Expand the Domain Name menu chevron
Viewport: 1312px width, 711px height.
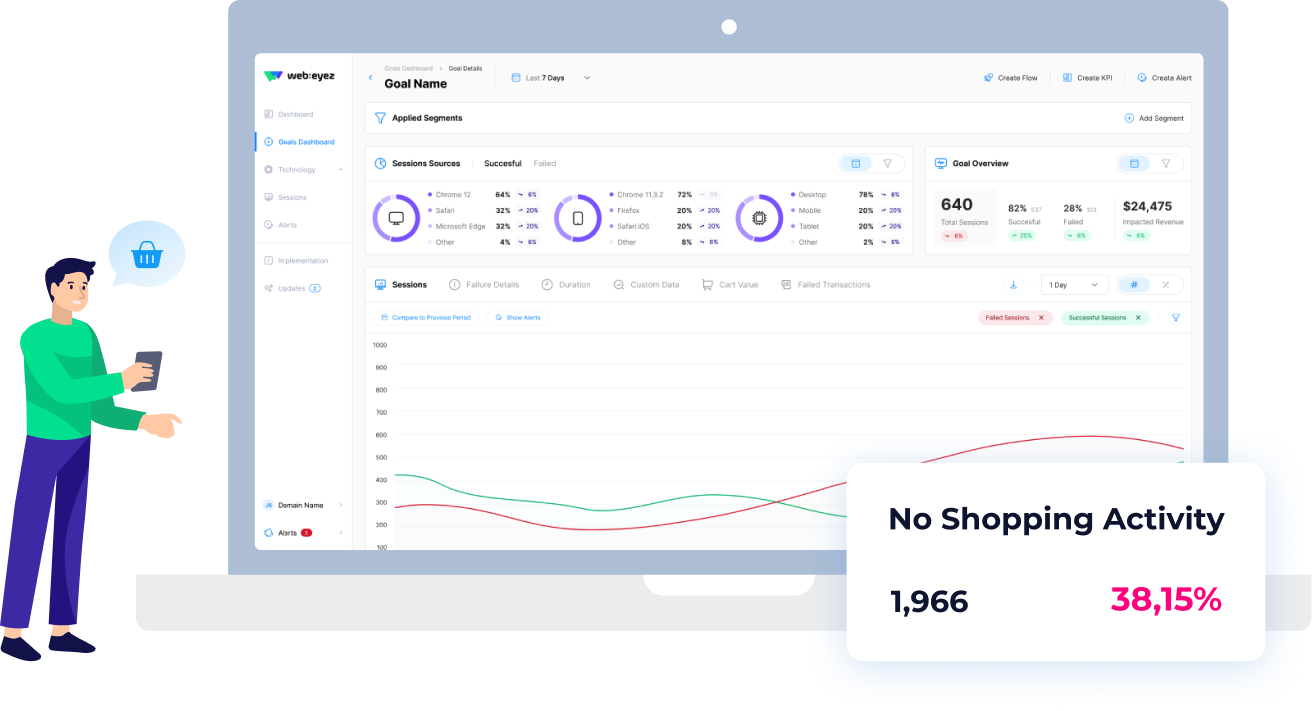pos(341,505)
